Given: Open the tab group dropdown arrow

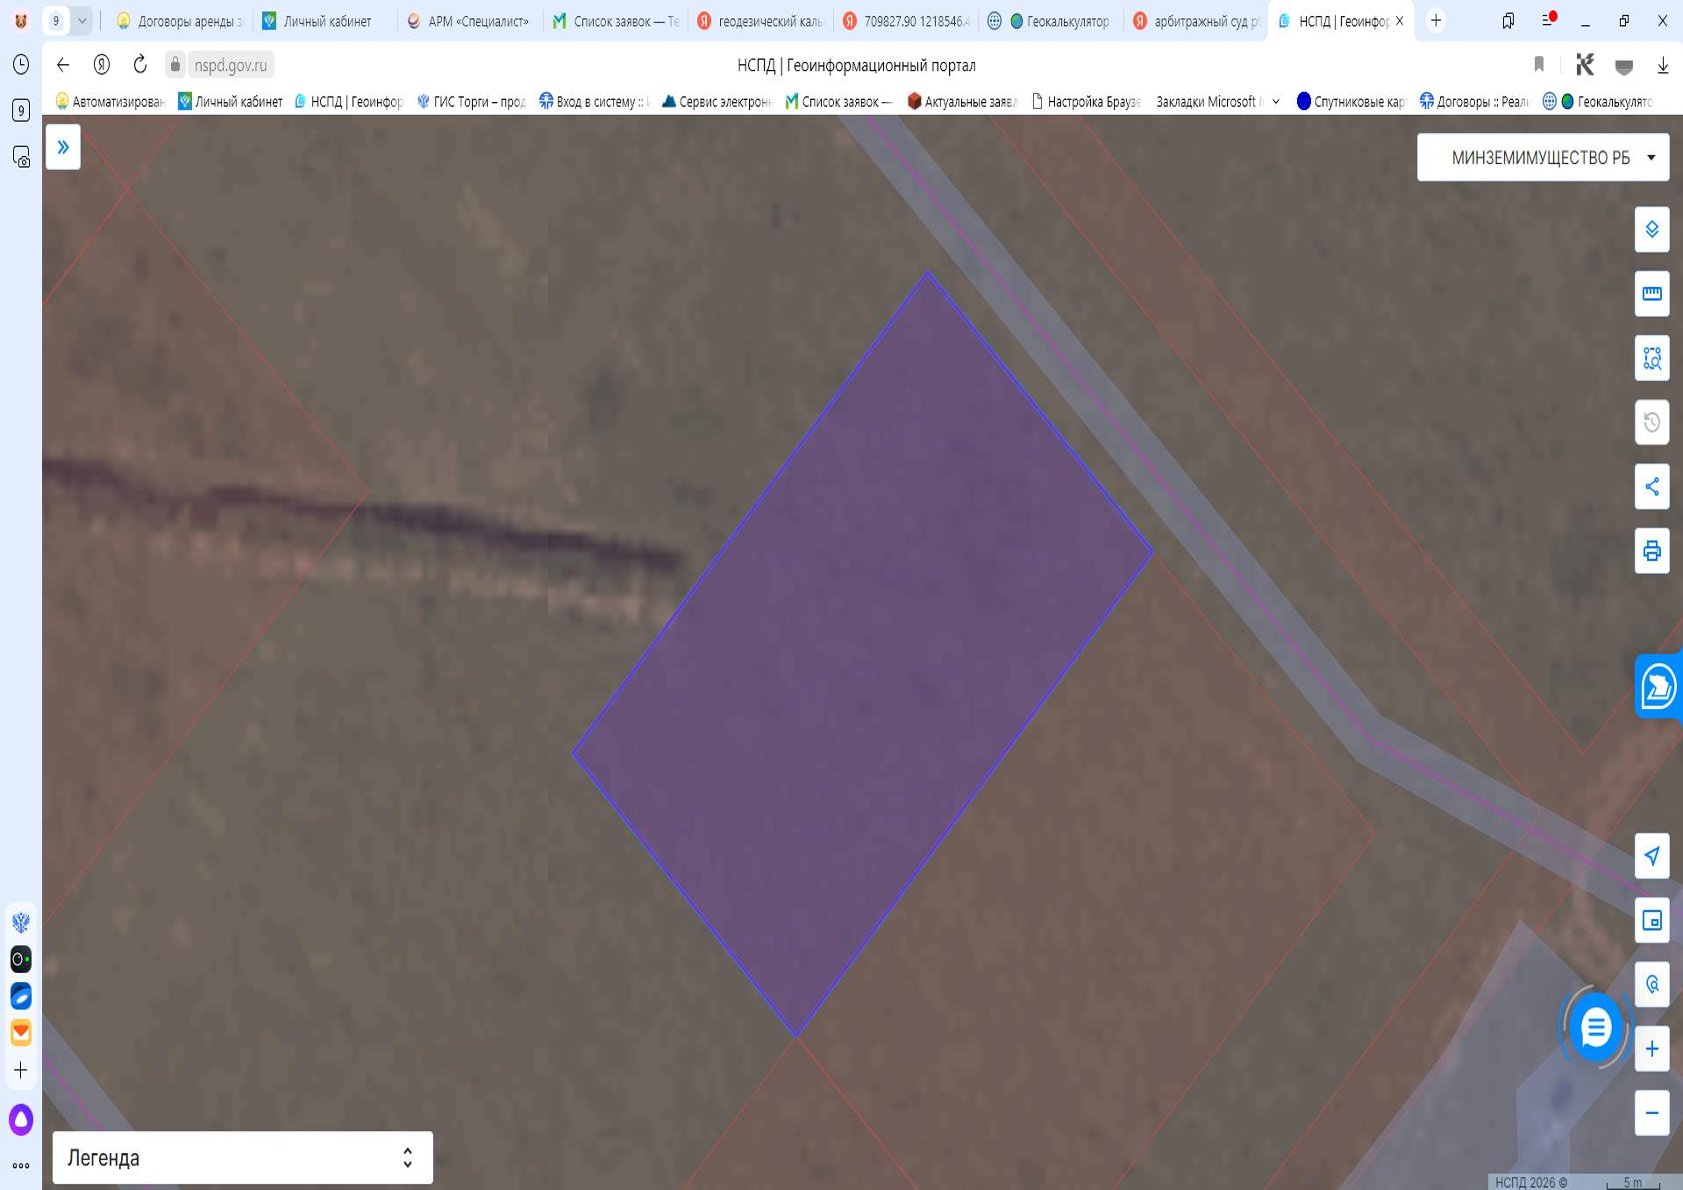Looking at the screenshot, I should (x=82, y=20).
